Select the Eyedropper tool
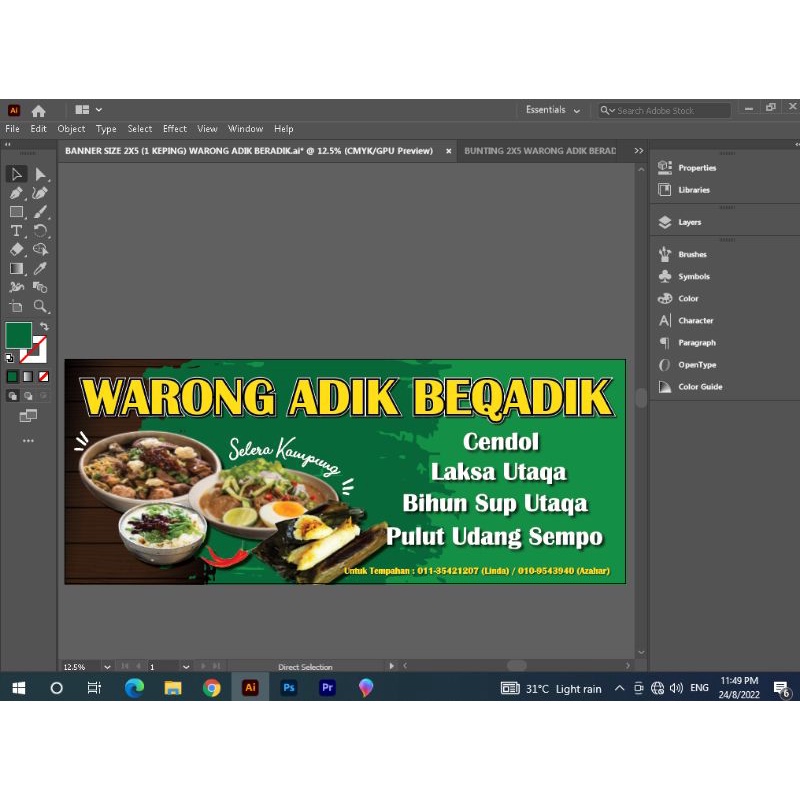The height and width of the screenshot is (800, 800). coord(41,269)
